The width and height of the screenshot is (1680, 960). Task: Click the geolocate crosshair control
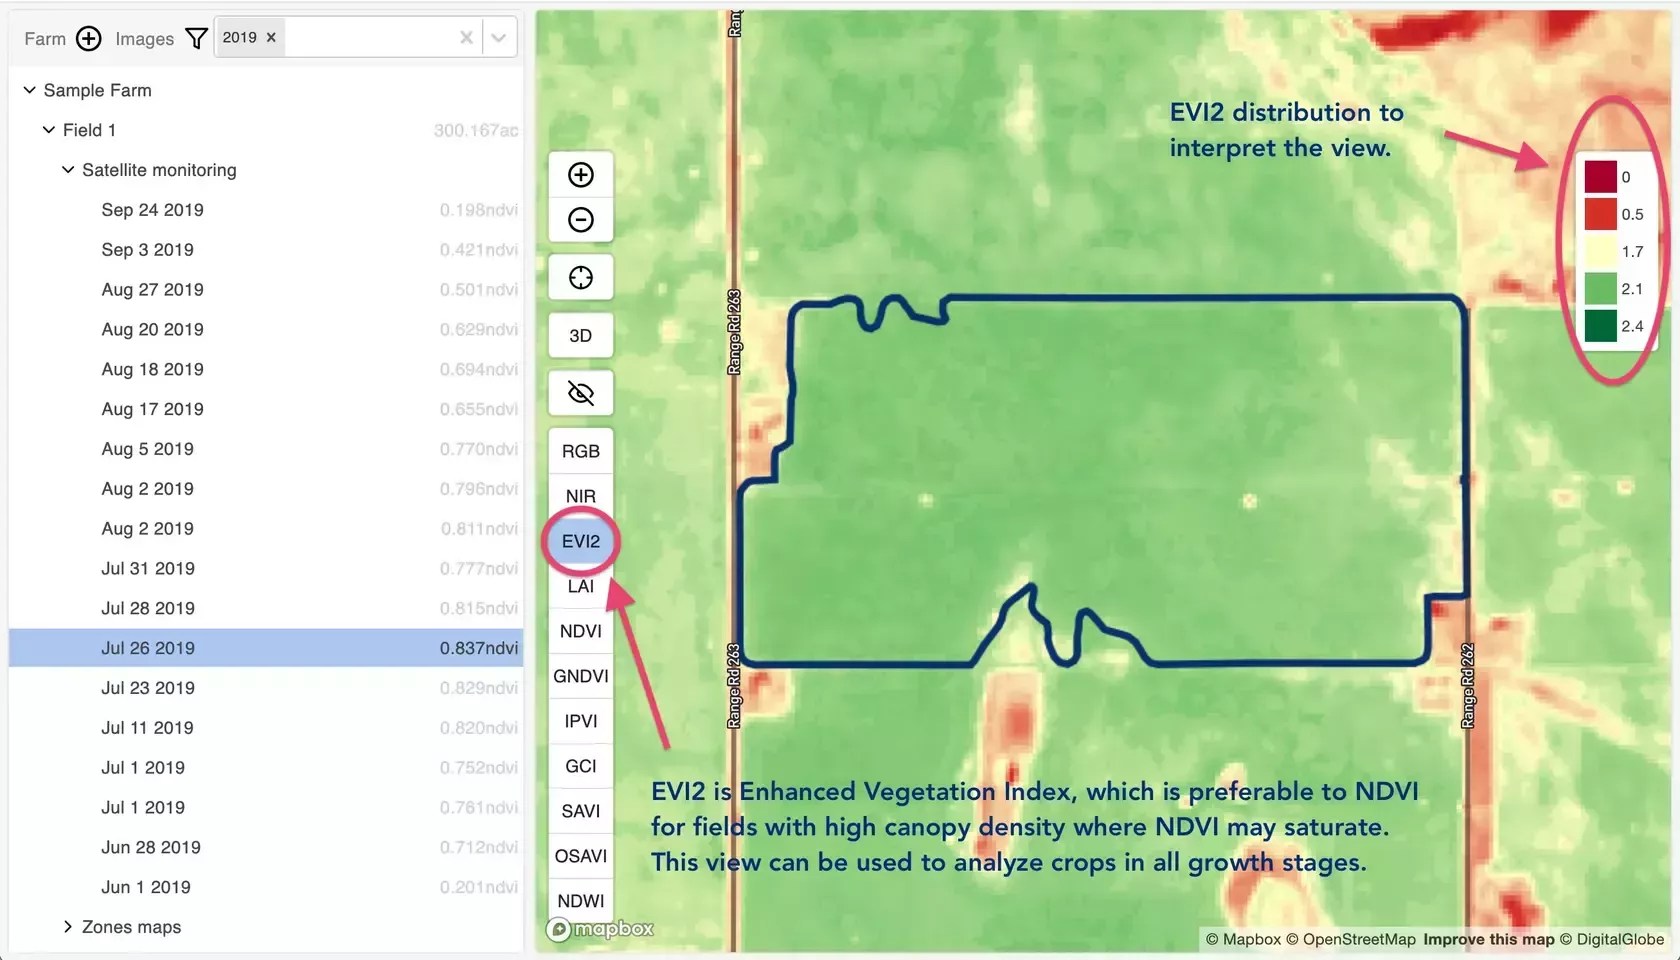[580, 277]
